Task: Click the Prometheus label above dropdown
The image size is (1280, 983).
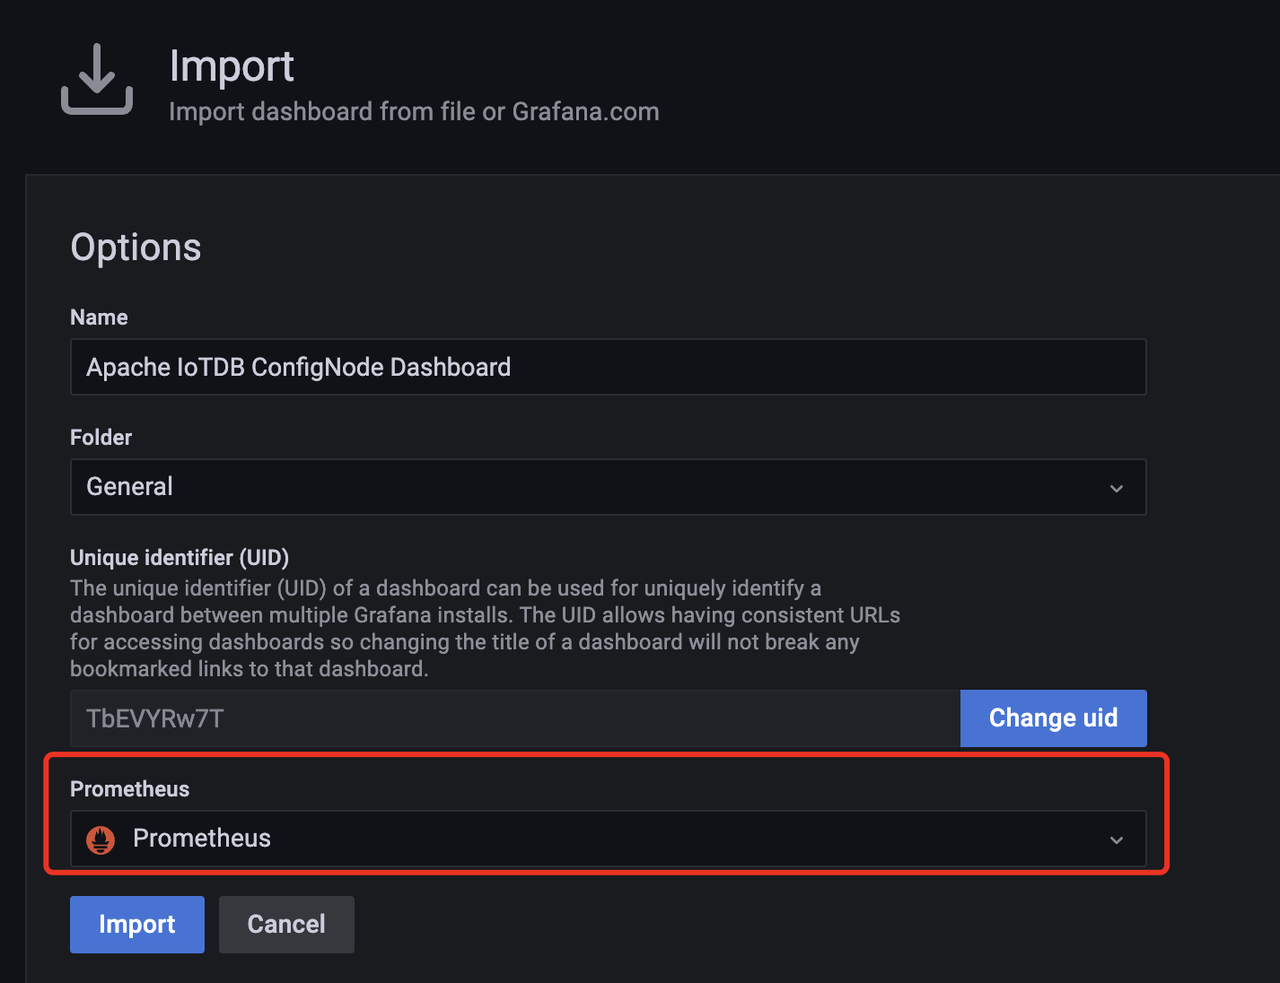Action: (129, 789)
